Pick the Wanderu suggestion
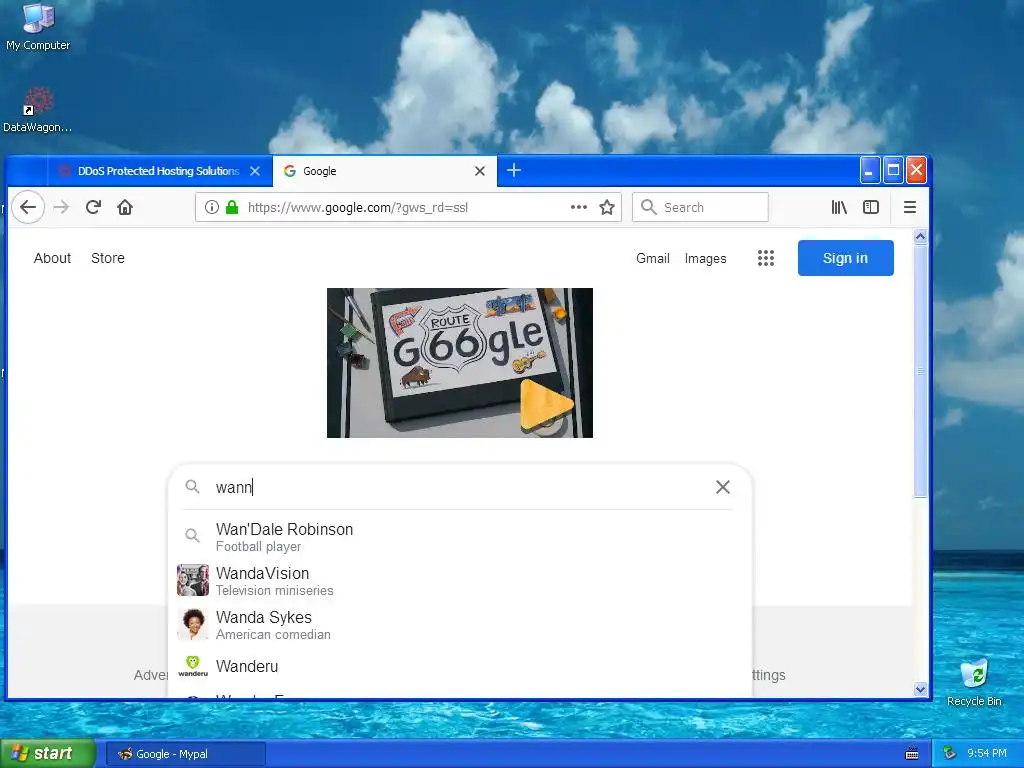 click(x=460, y=666)
